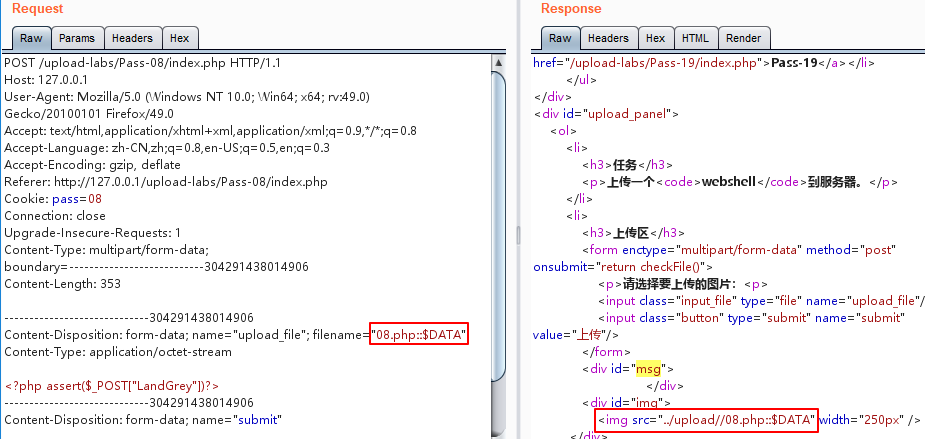Click the User-Agent Mozilla/5.0 header line

pyautogui.click(x=186, y=97)
